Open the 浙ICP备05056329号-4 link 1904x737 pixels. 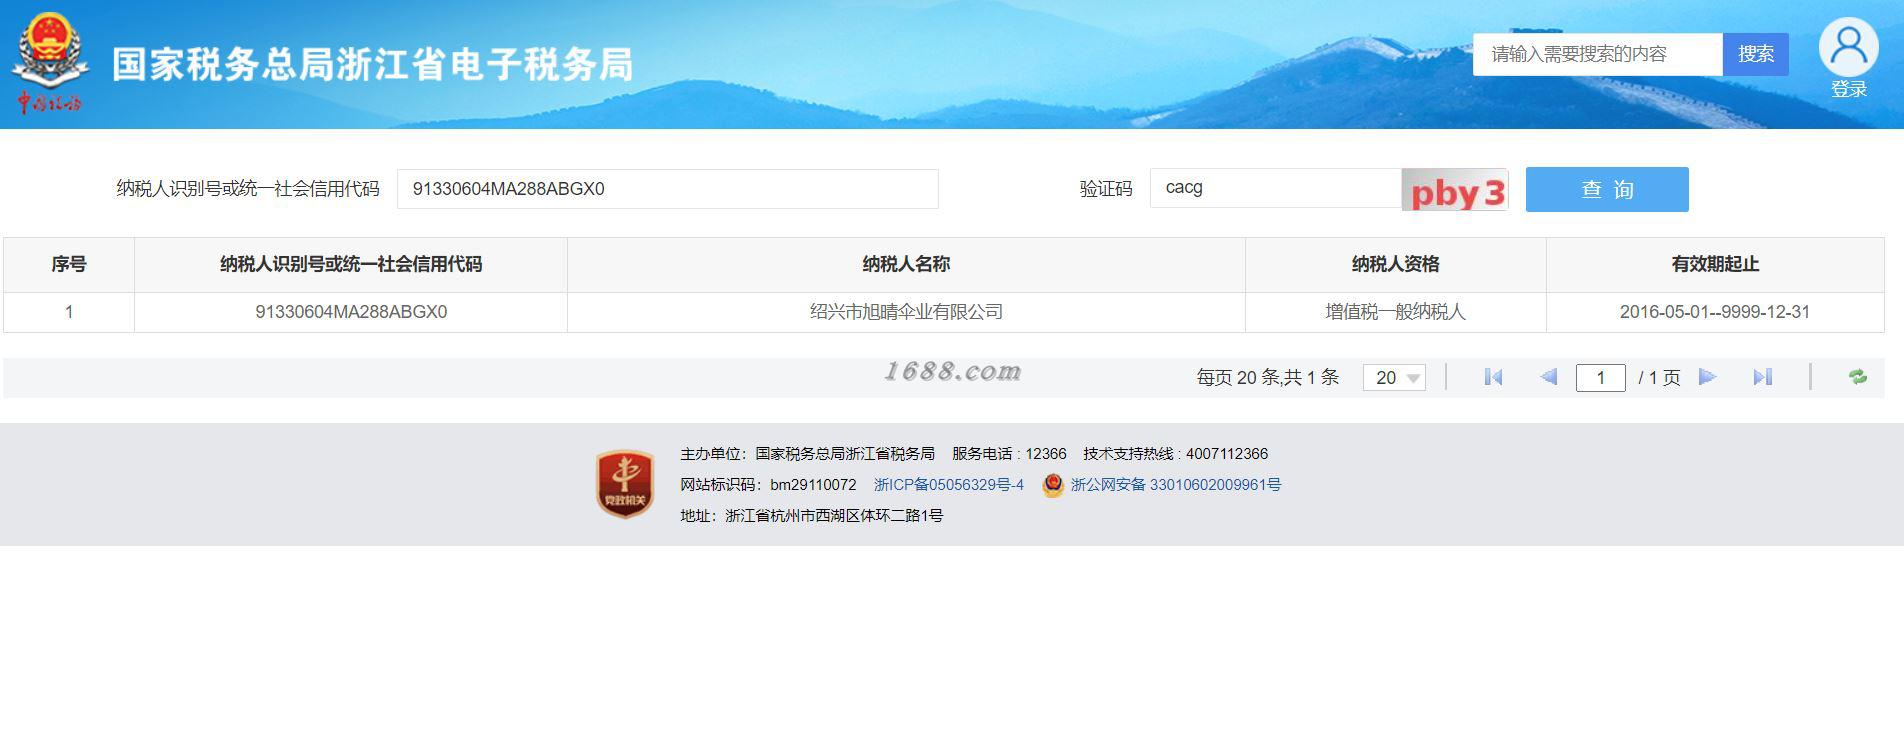coord(949,485)
